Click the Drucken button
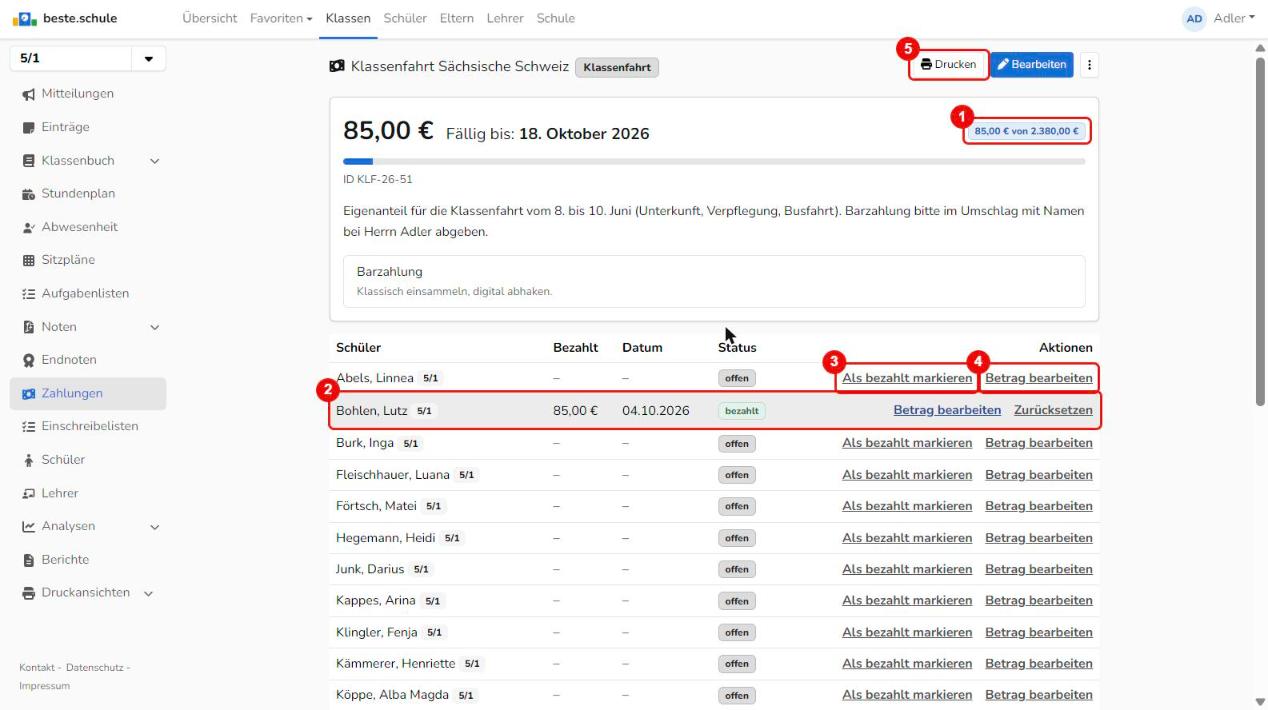Viewport: 1268px width, 710px height. (x=949, y=65)
